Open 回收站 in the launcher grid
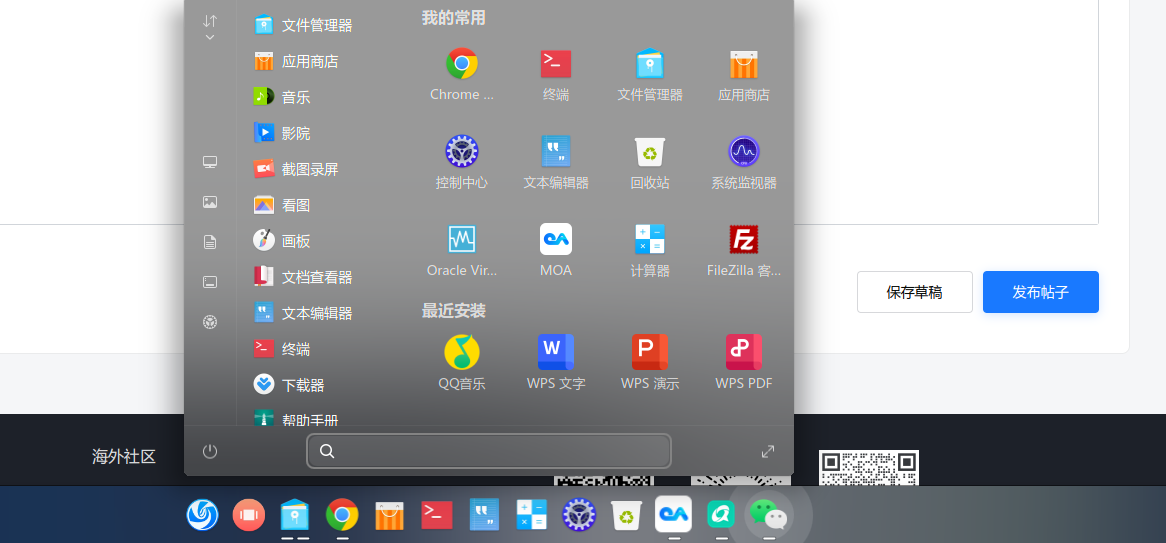 pyautogui.click(x=650, y=162)
